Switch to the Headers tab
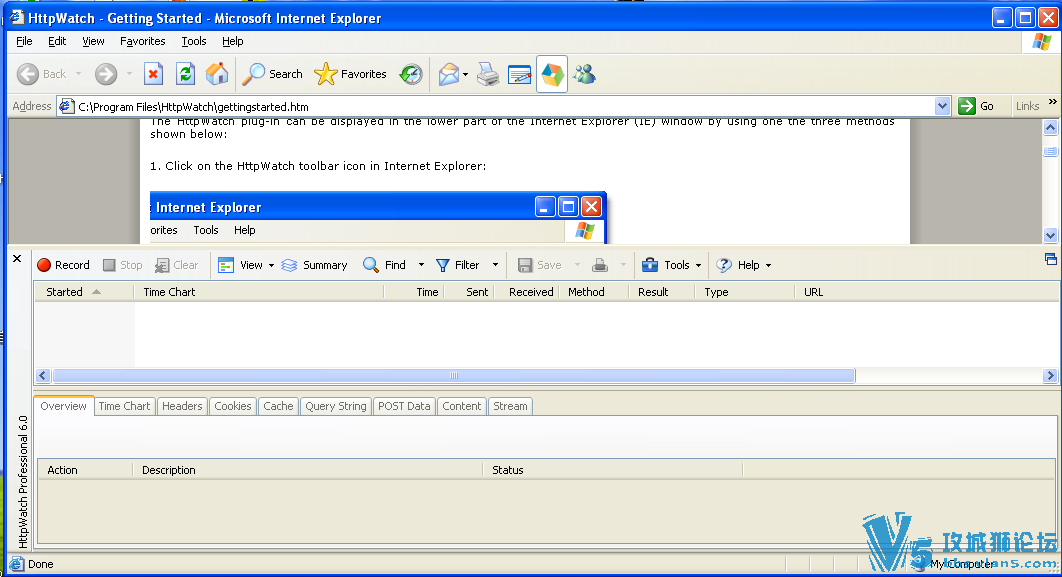 [x=182, y=406]
